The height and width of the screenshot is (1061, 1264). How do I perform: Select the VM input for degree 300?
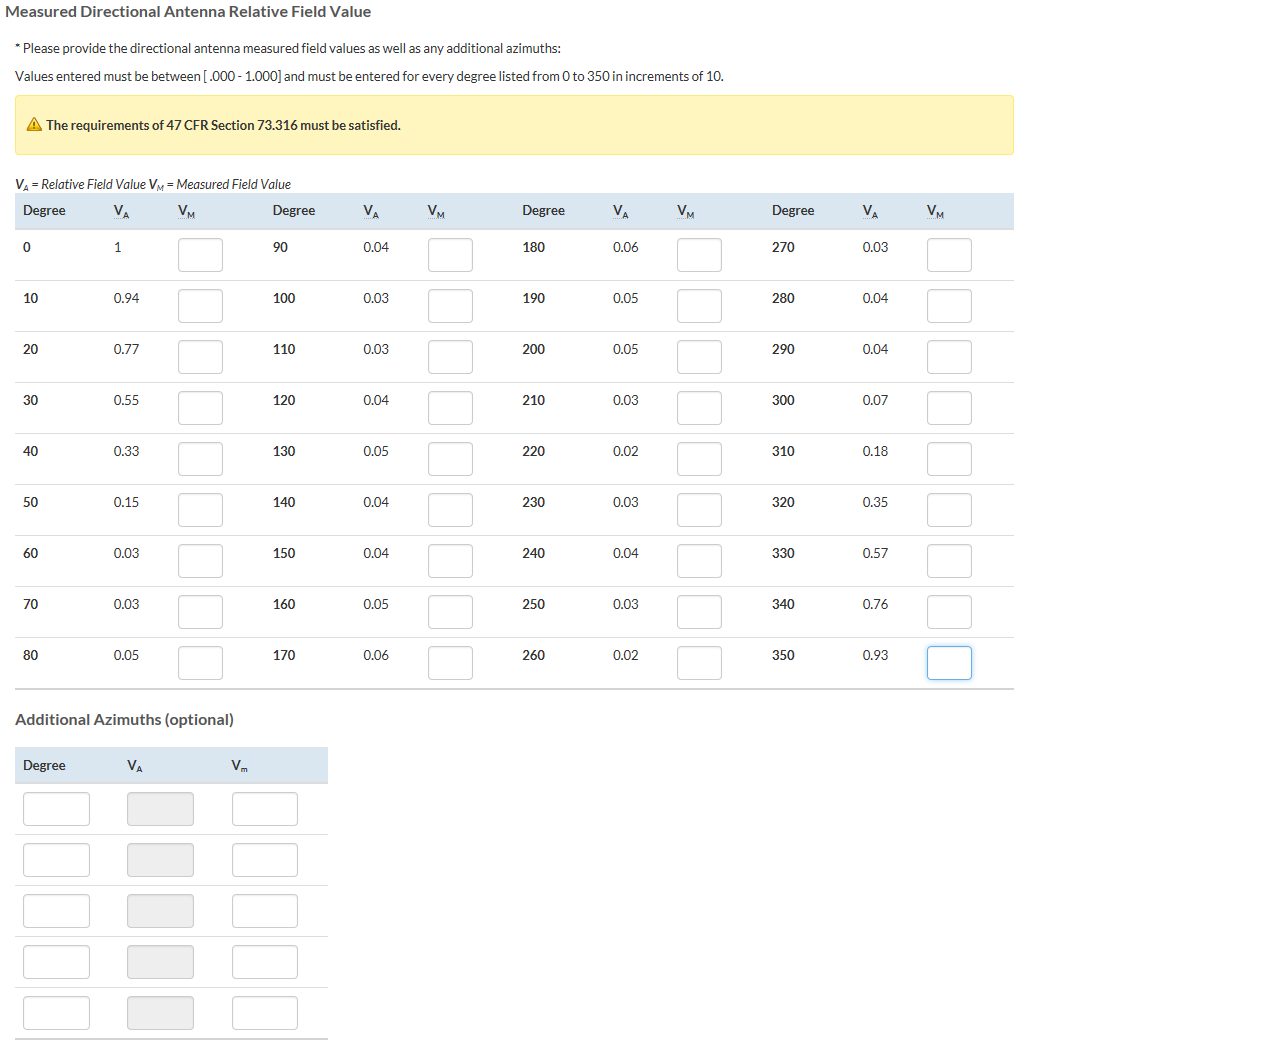(x=949, y=408)
